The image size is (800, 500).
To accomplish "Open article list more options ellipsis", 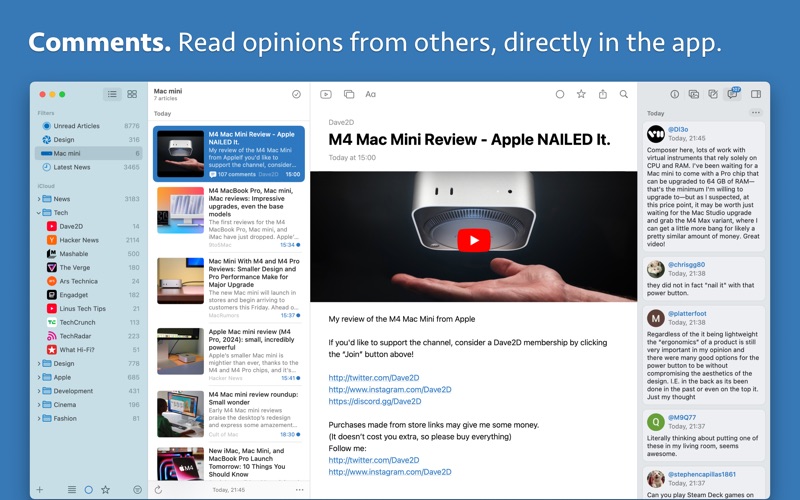I will point(299,490).
